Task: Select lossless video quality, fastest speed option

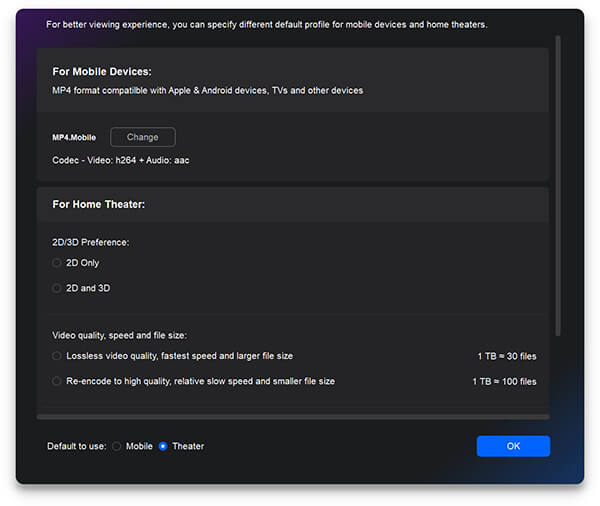Action: pyautogui.click(x=57, y=356)
